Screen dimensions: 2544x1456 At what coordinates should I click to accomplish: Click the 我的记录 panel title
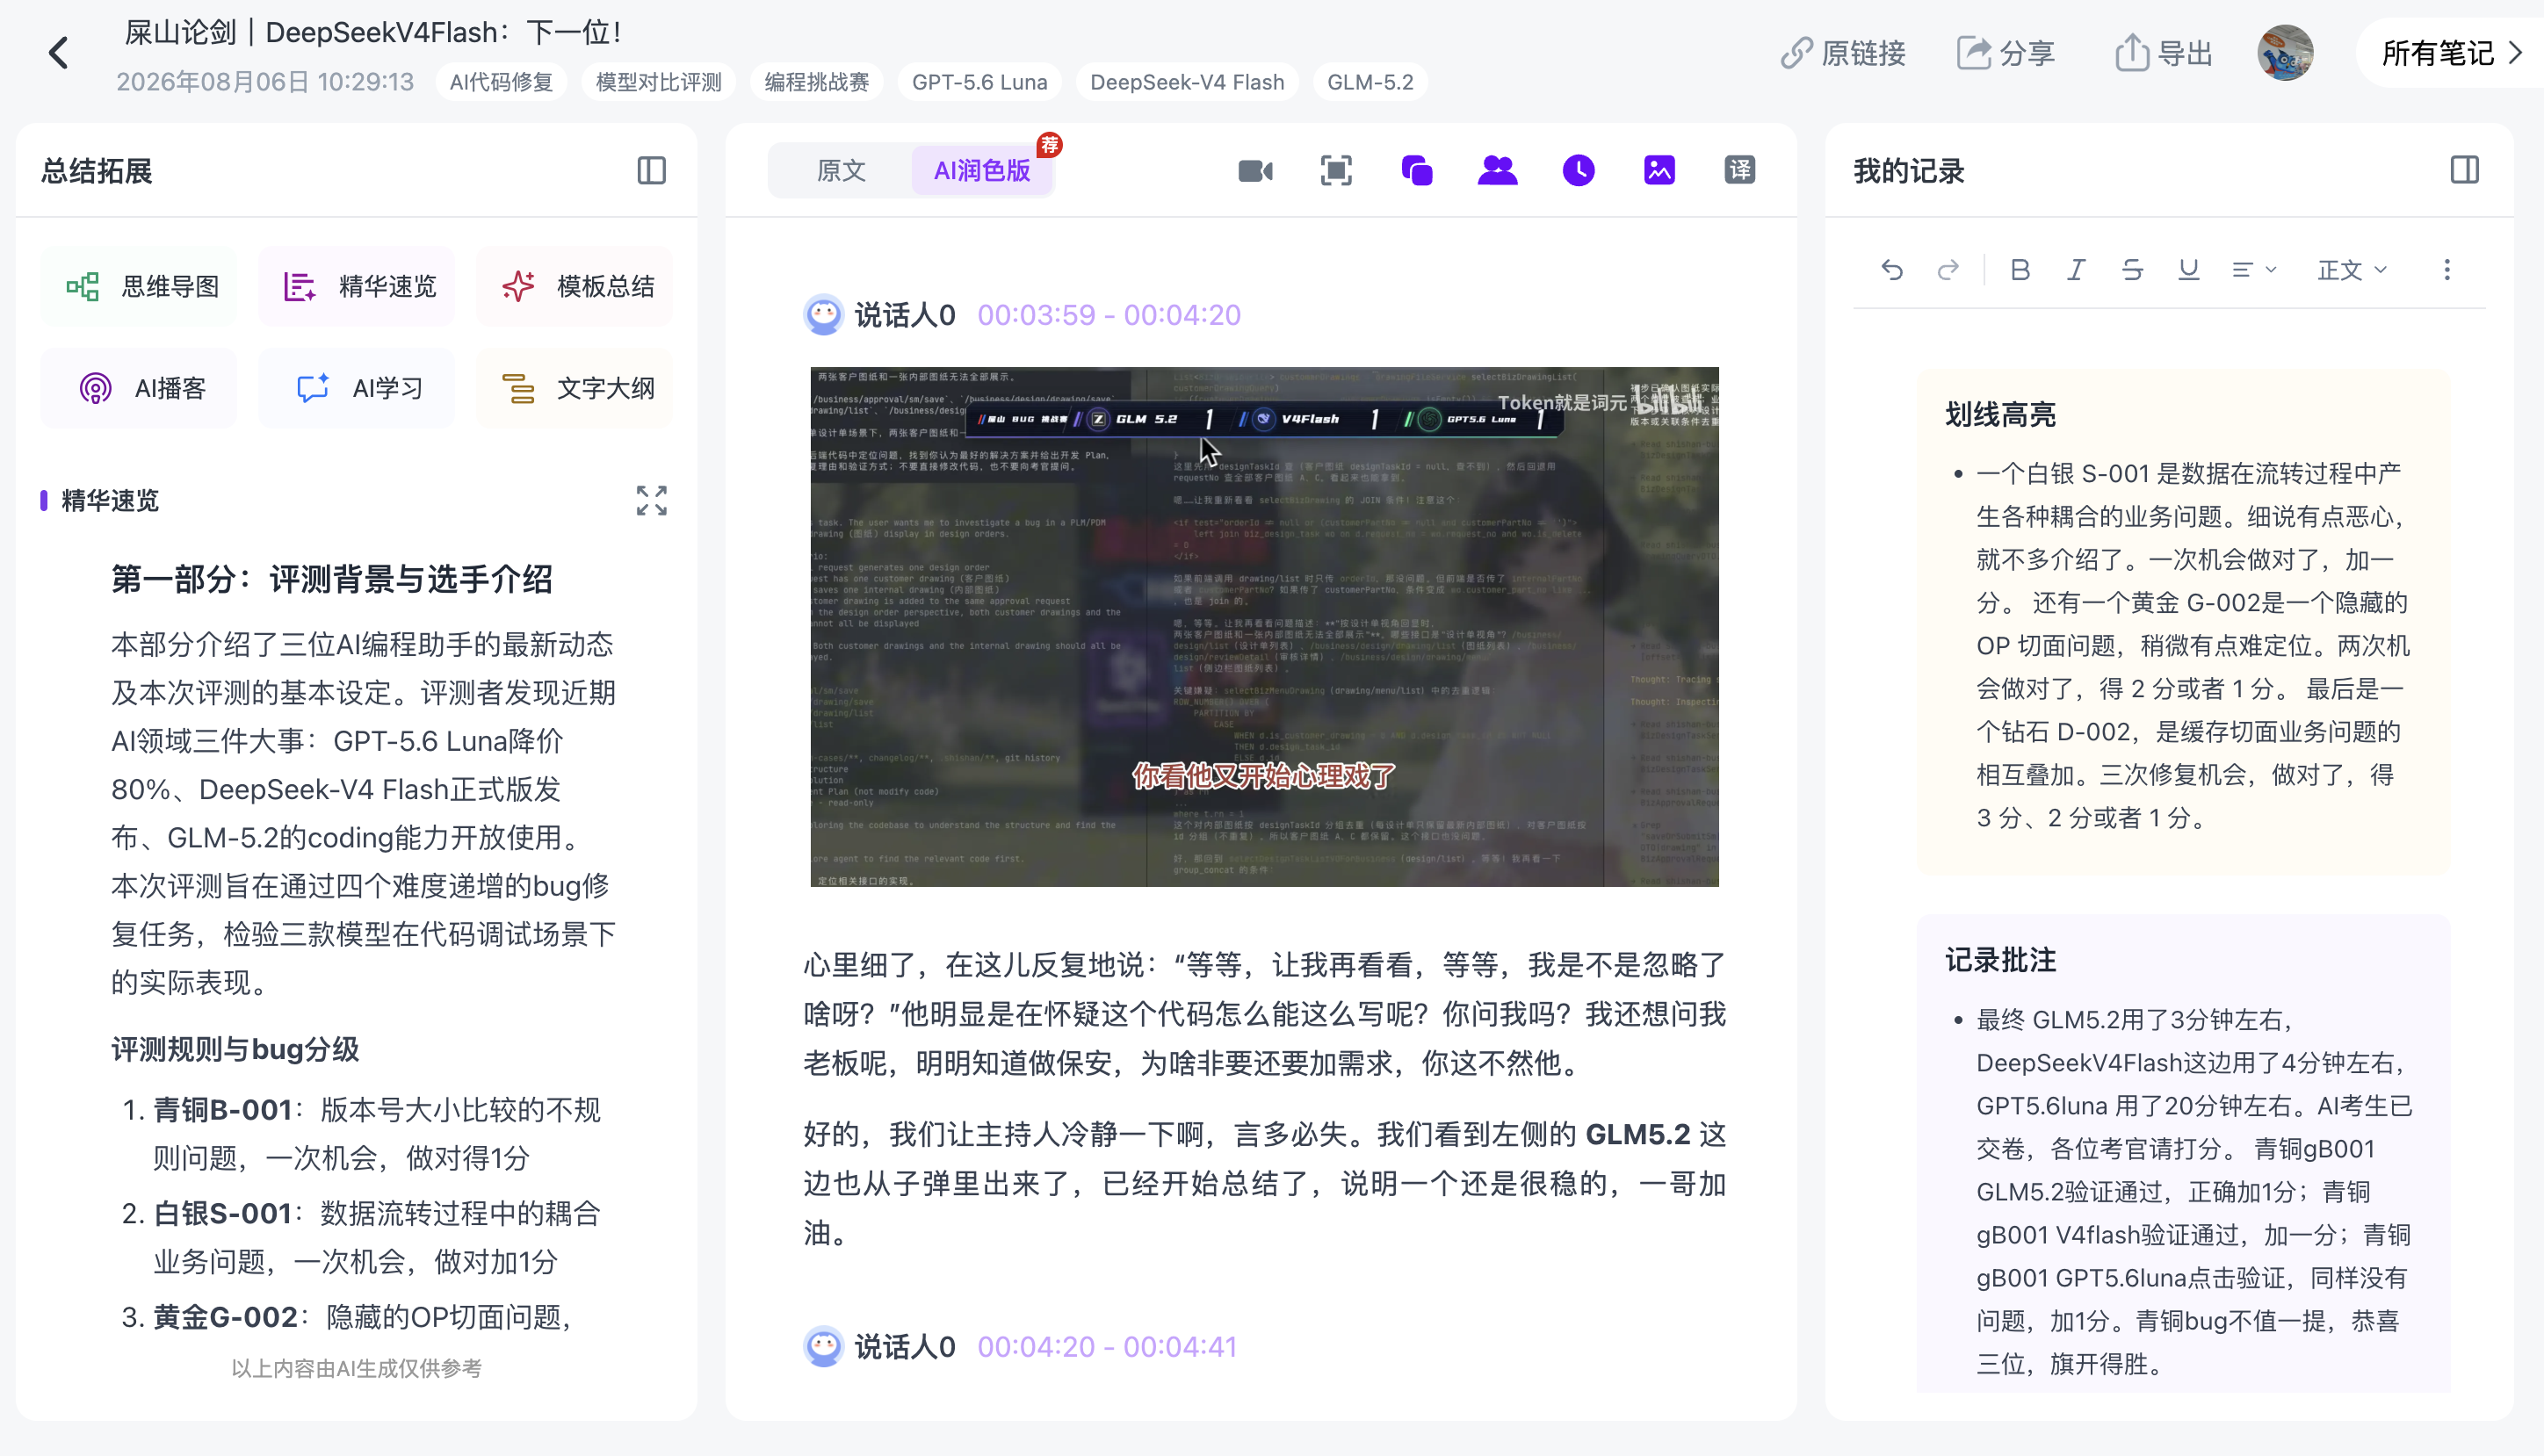pyautogui.click(x=1908, y=171)
